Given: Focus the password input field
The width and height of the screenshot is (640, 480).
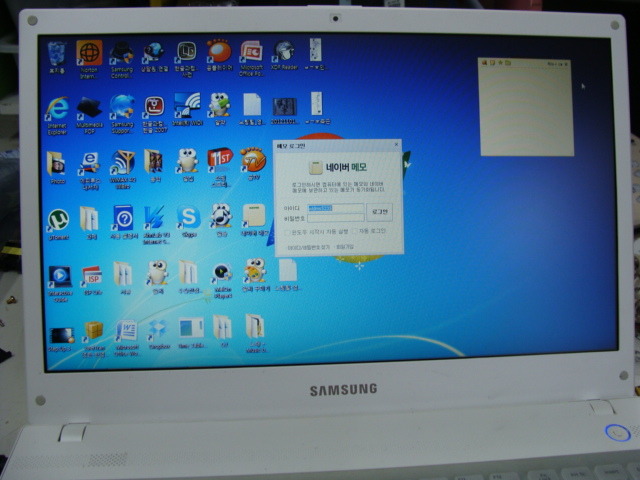Looking at the screenshot, I should coord(335,218).
